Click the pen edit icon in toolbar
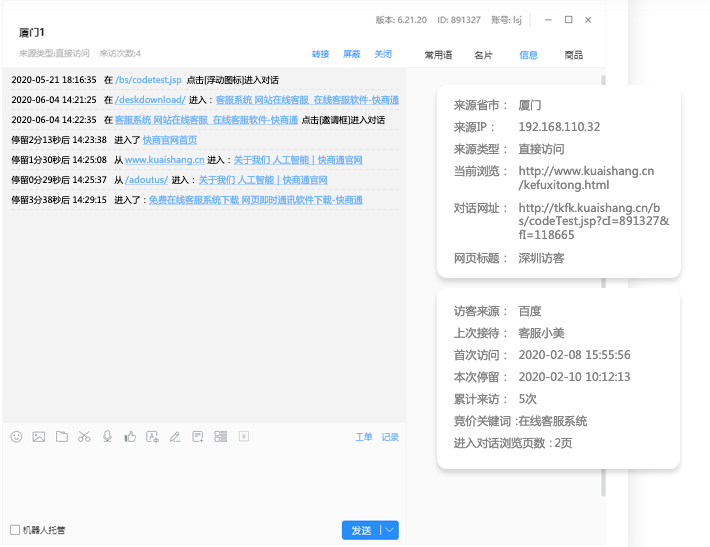This screenshot has width=710, height=547. 175,437
